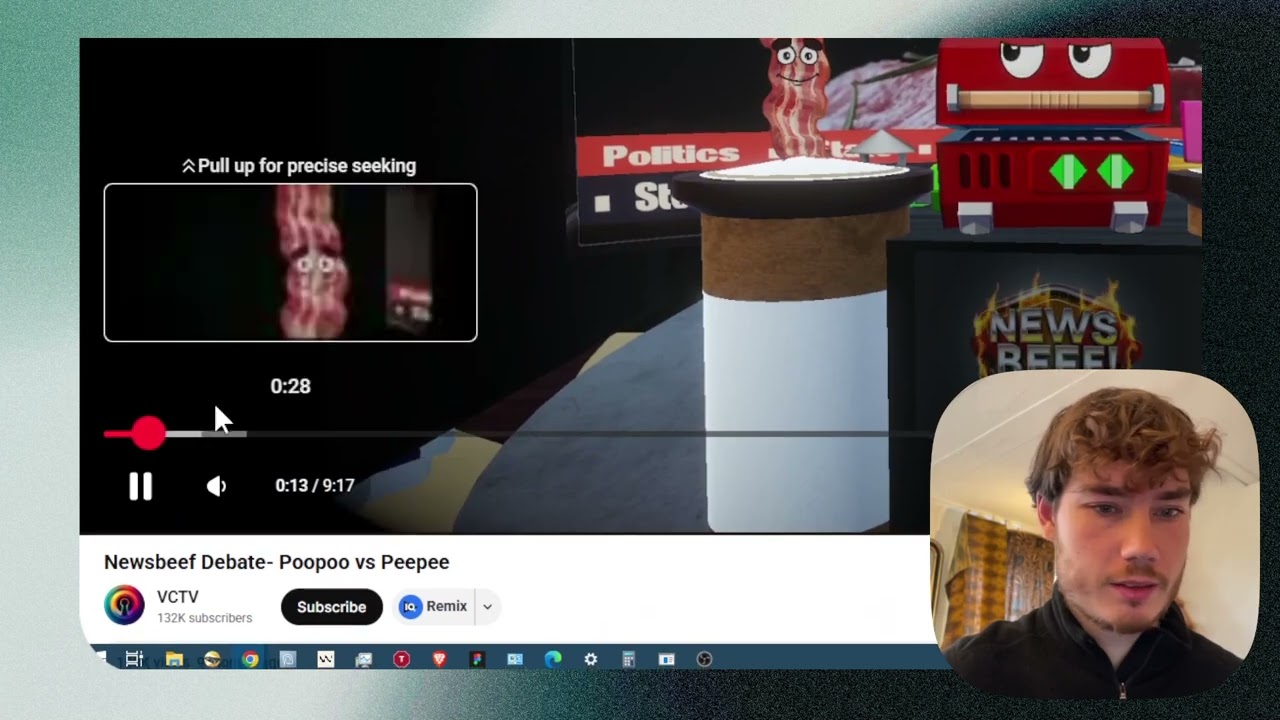
Task: Open Task View in the taskbar
Action: click(x=134, y=659)
